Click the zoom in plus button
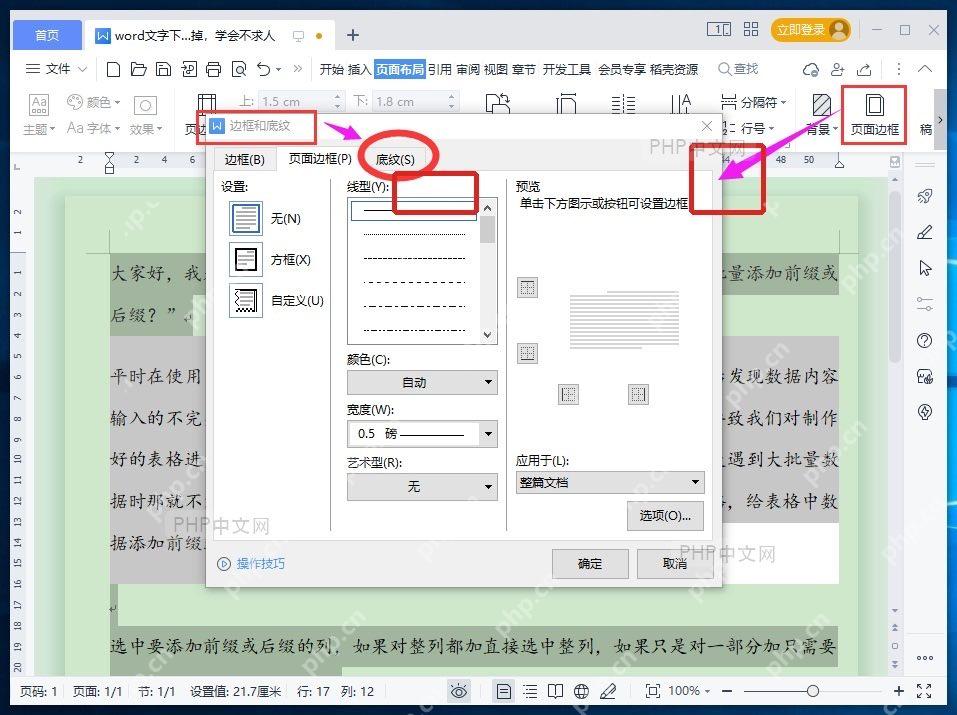The width and height of the screenshot is (957, 715). coord(898,691)
